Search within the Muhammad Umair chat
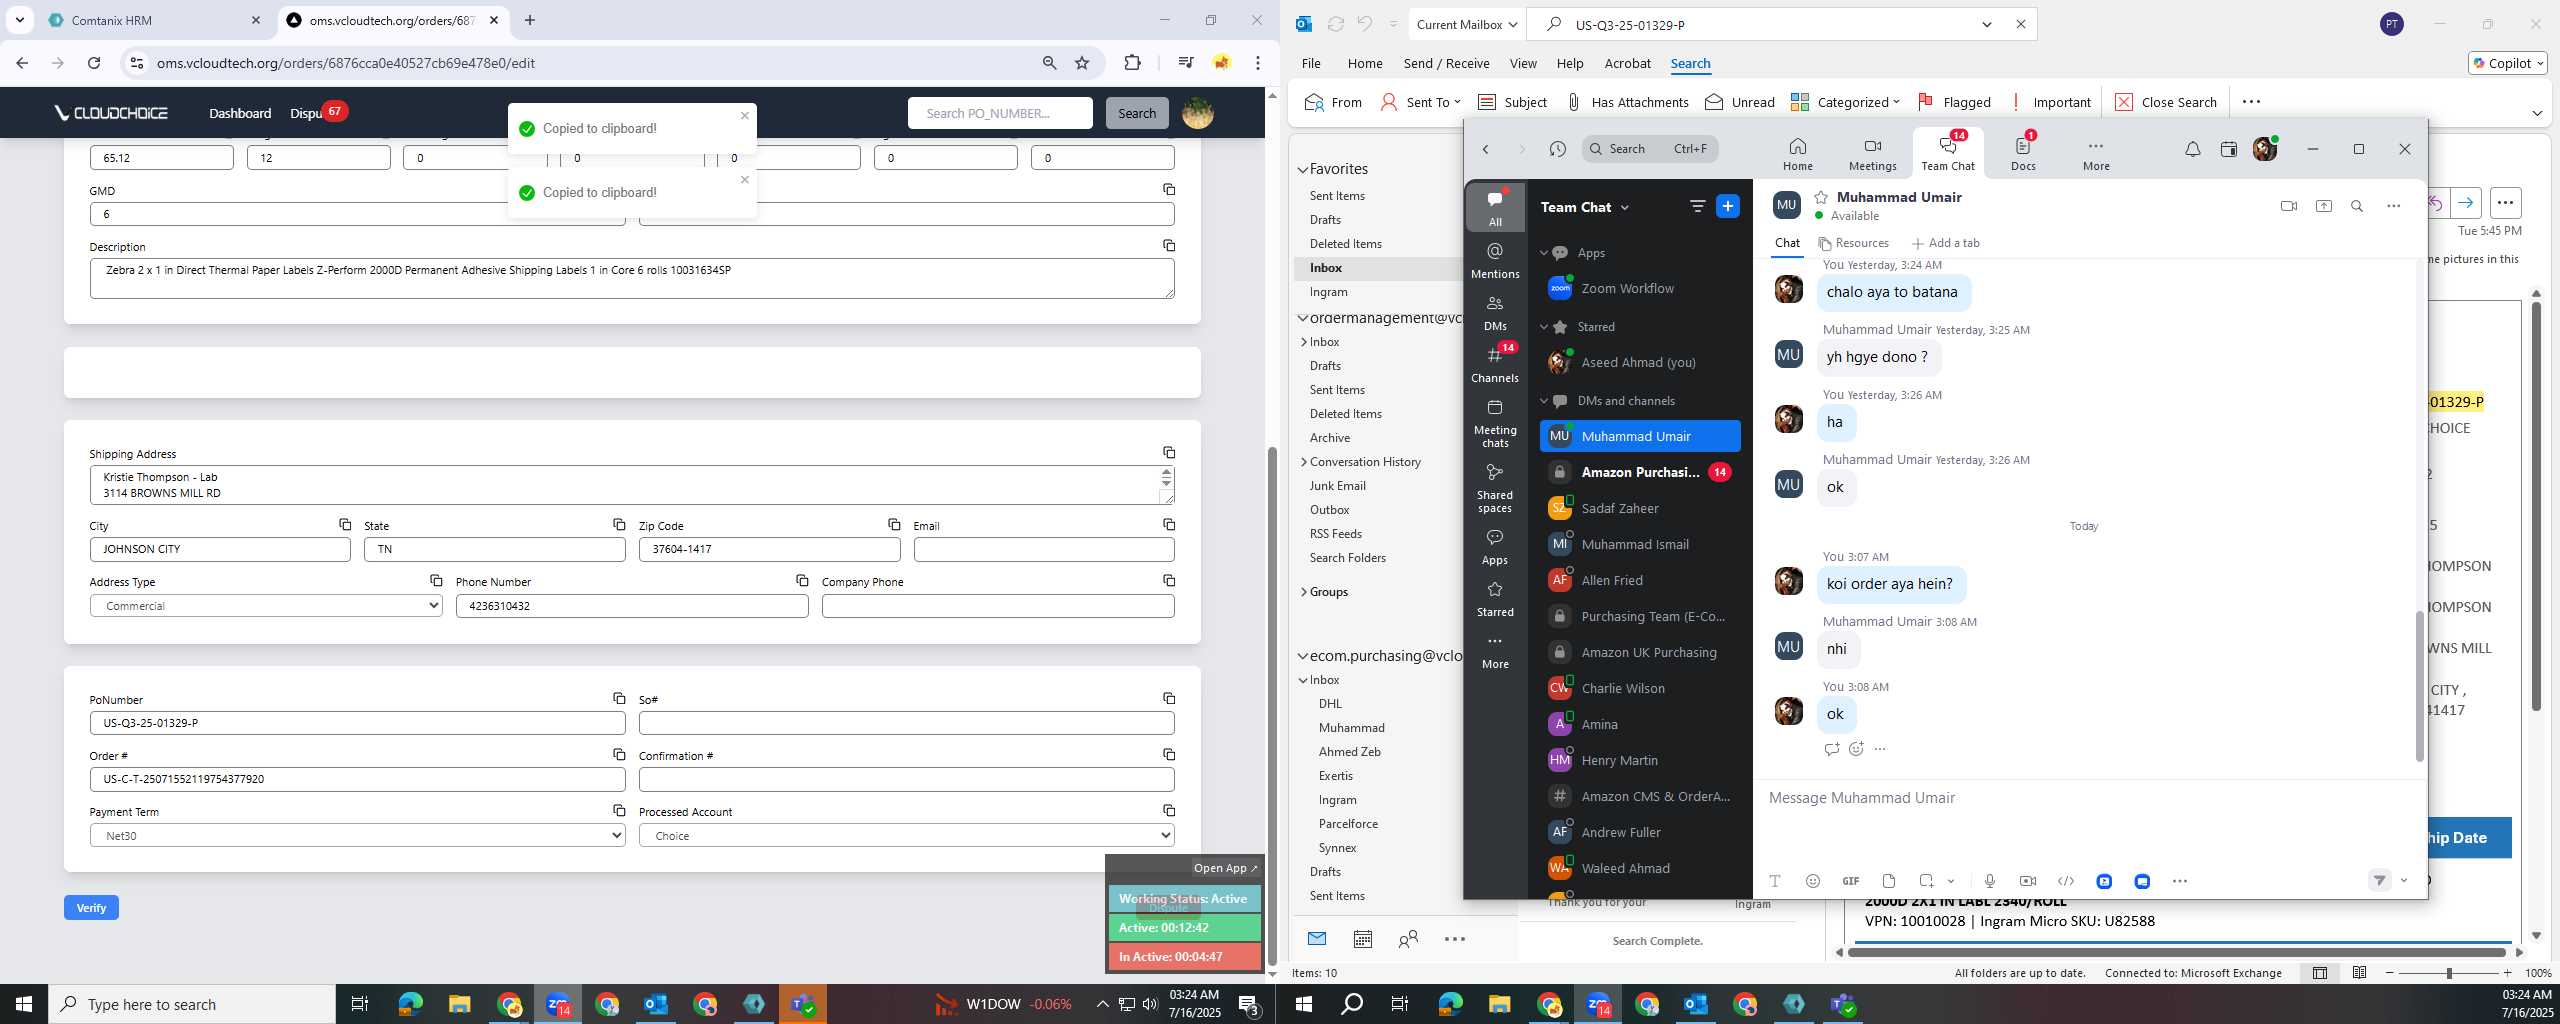The image size is (2560, 1024). pyautogui.click(x=2356, y=206)
